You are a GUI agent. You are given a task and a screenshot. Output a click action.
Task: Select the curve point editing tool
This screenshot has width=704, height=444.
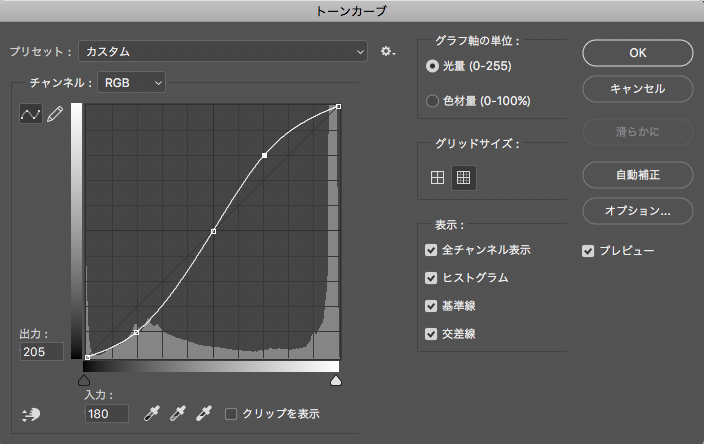pos(31,114)
